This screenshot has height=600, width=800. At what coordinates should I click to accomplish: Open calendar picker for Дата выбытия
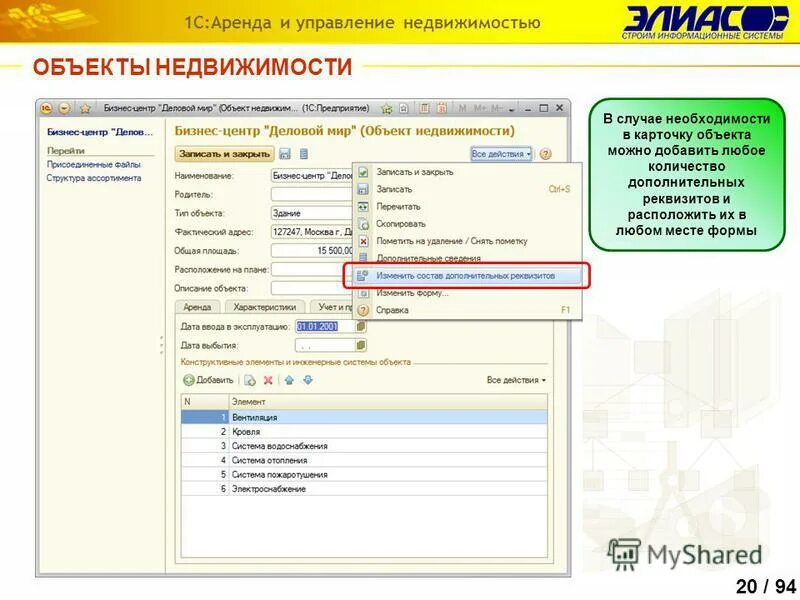(x=361, y=345)
